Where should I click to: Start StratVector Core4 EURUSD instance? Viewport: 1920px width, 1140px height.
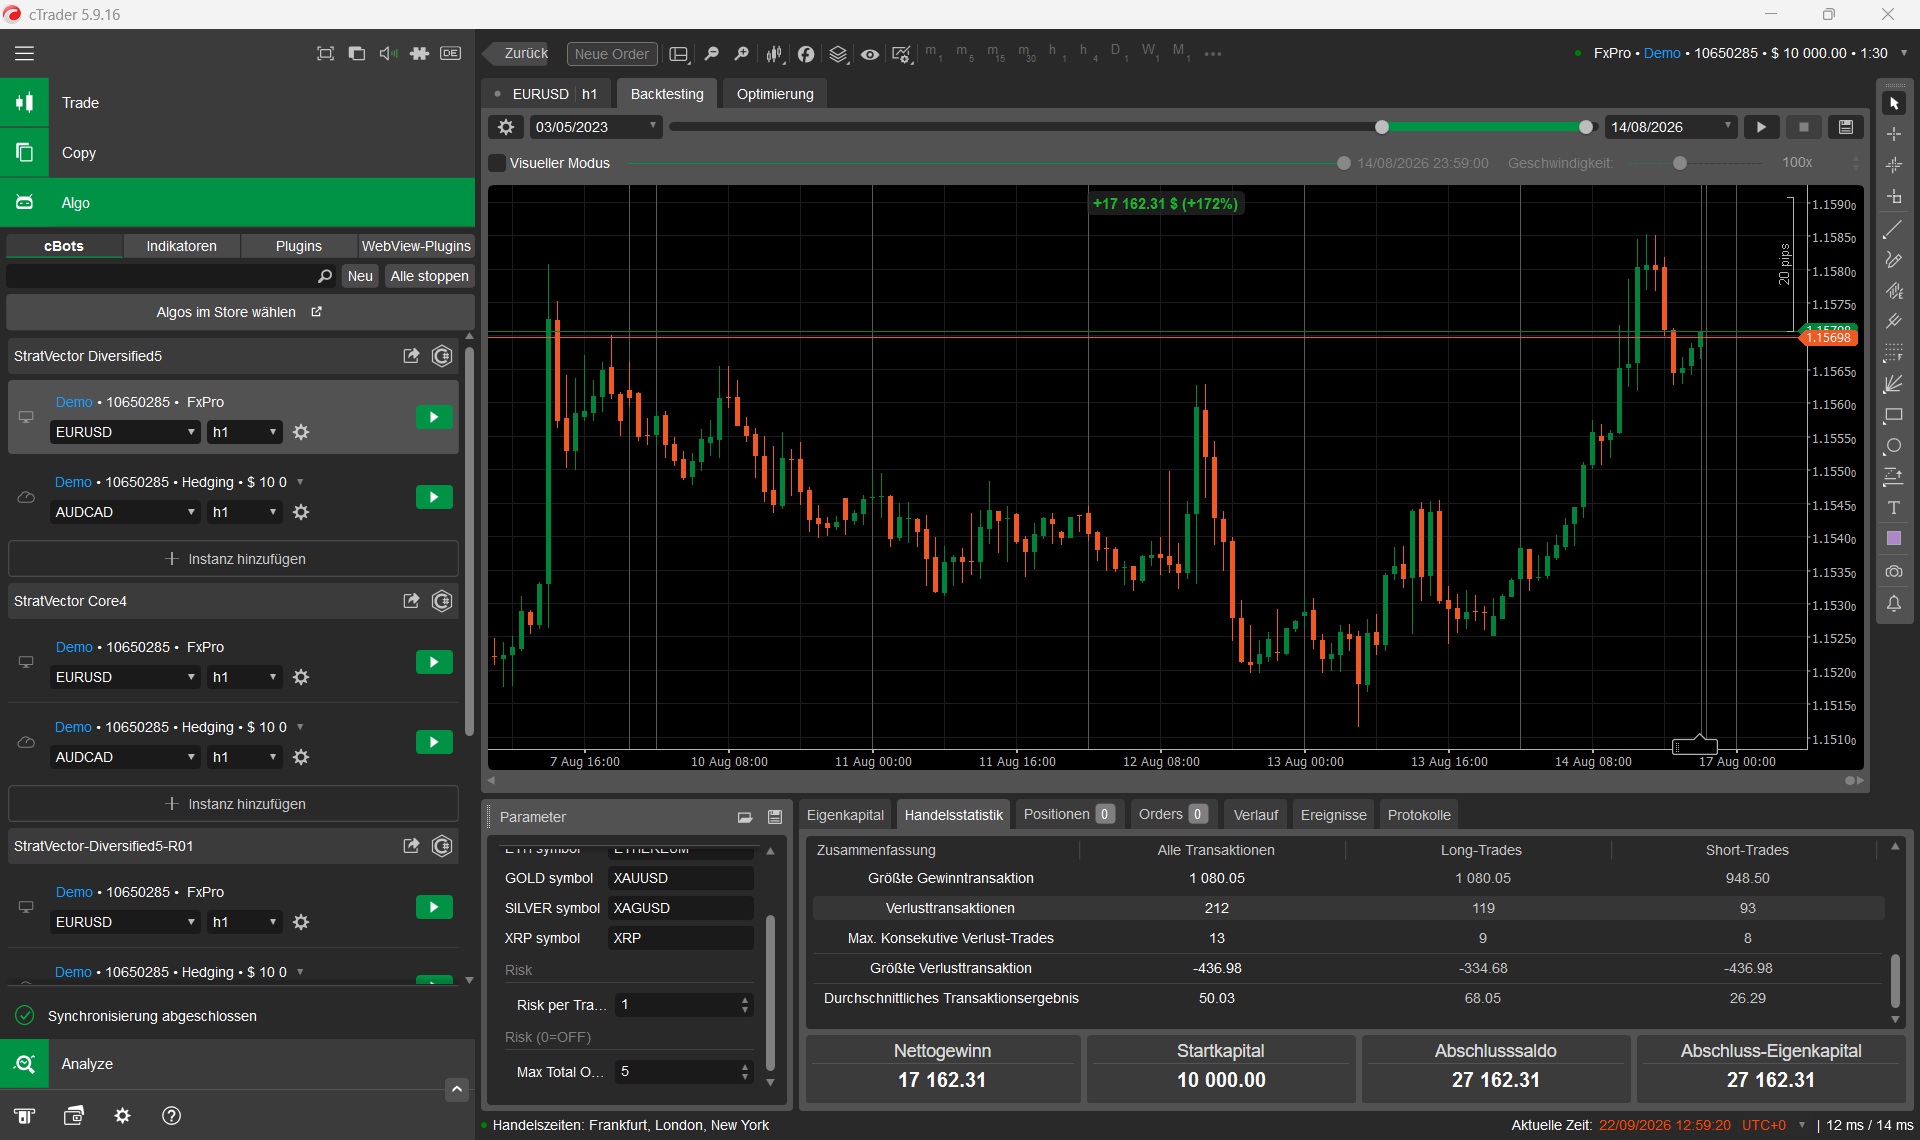click(x=434, y=662)
